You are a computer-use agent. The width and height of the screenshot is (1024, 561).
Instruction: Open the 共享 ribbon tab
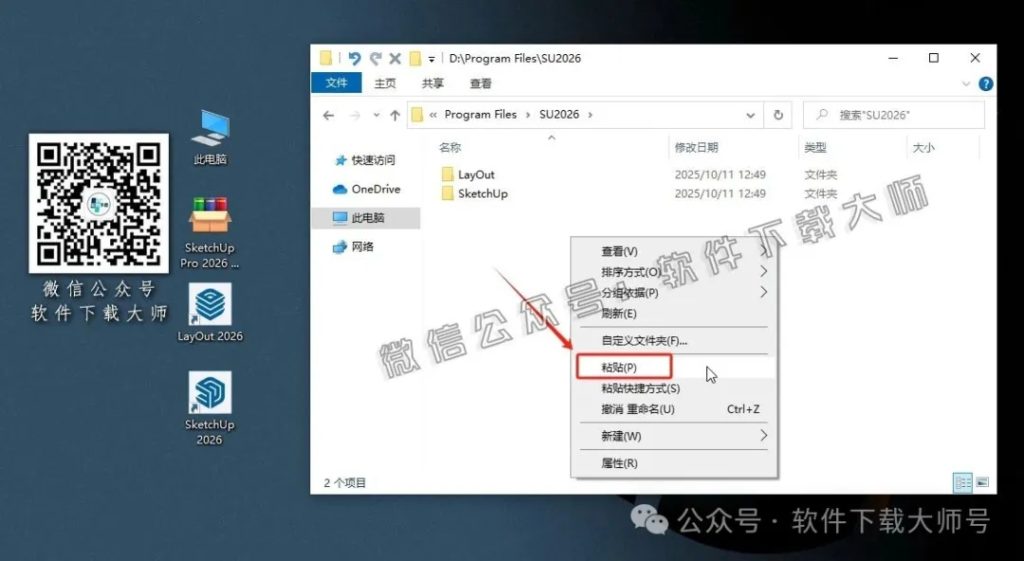coord(432,84)
